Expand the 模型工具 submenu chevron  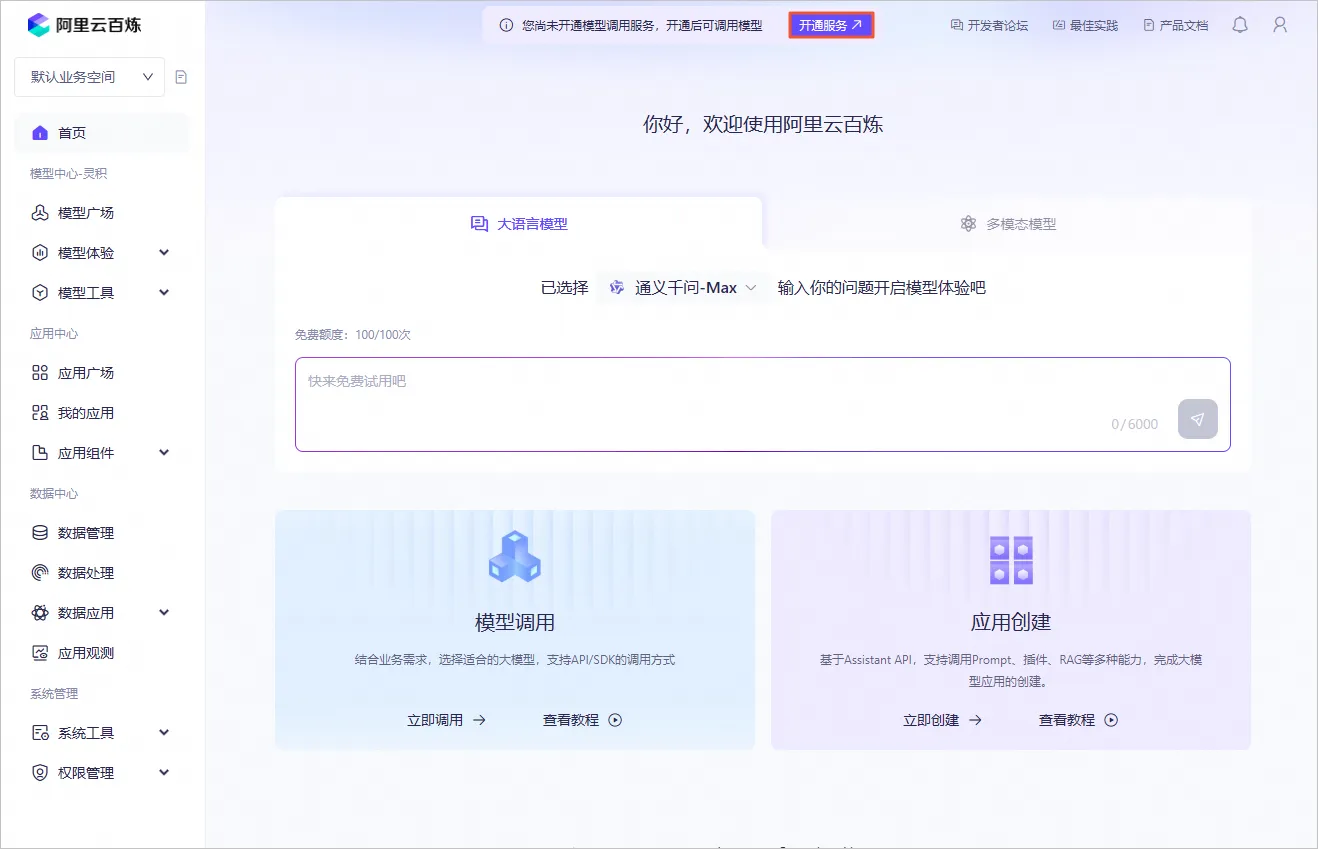[164, 293]
